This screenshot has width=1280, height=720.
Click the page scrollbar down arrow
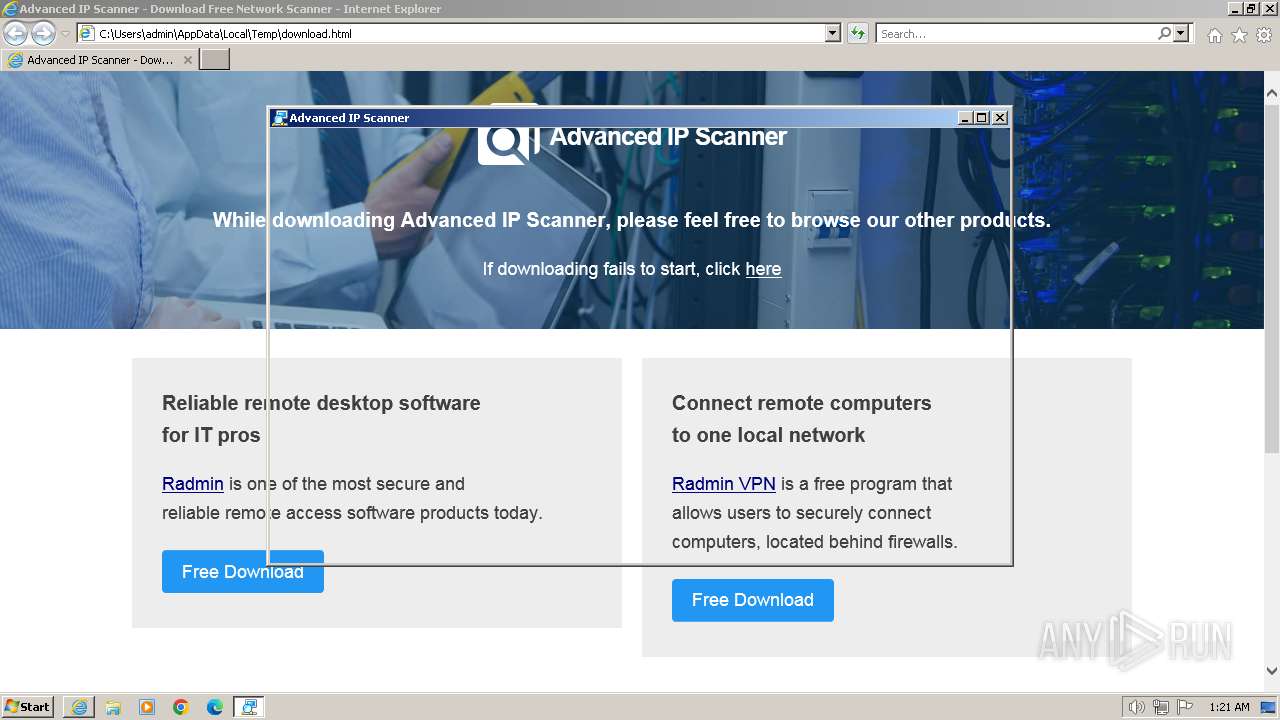pyautogui.click(x=1272, y=671)
